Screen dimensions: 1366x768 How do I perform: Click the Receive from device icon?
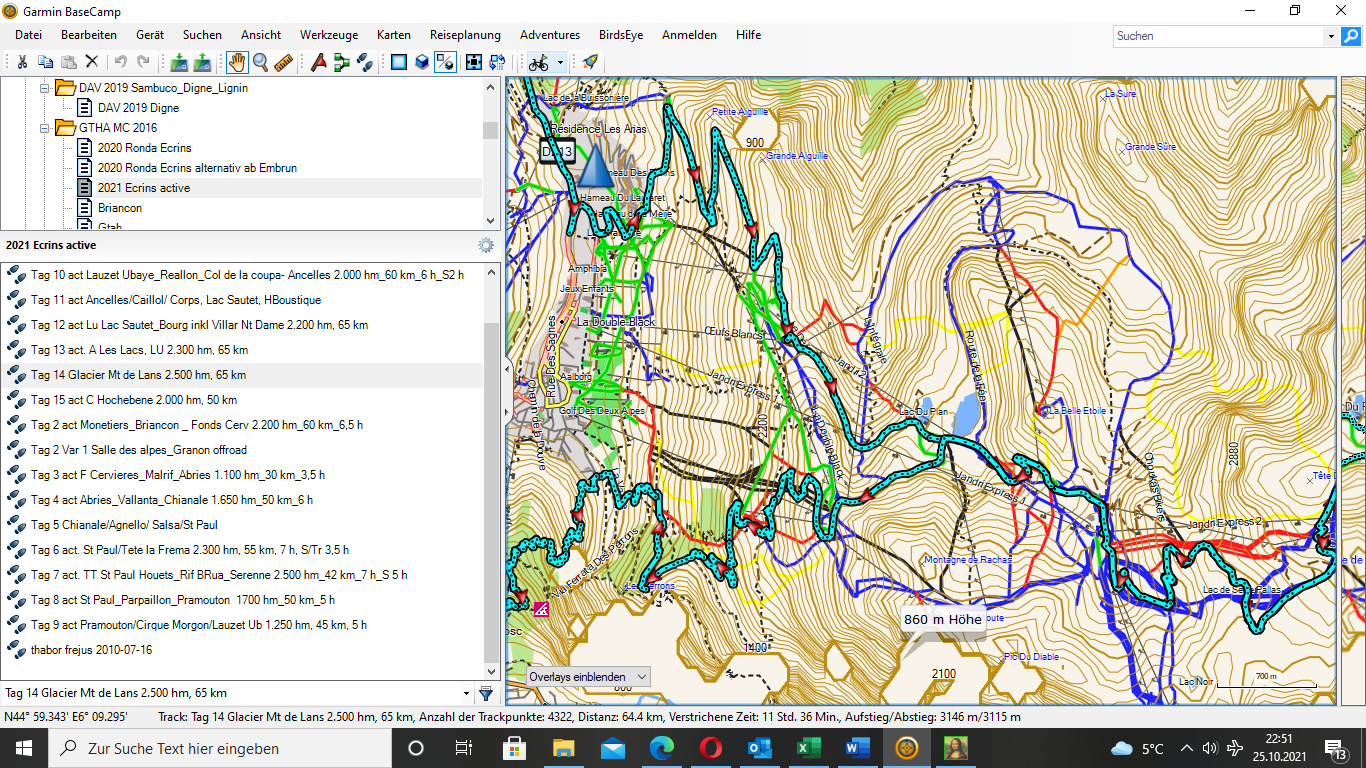tap(179, 62)
